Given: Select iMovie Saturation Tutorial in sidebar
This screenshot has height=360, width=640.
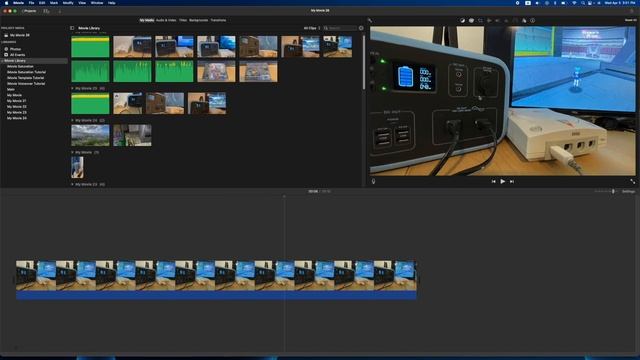Looking at the screenshot, I should (x=26, y=72).
